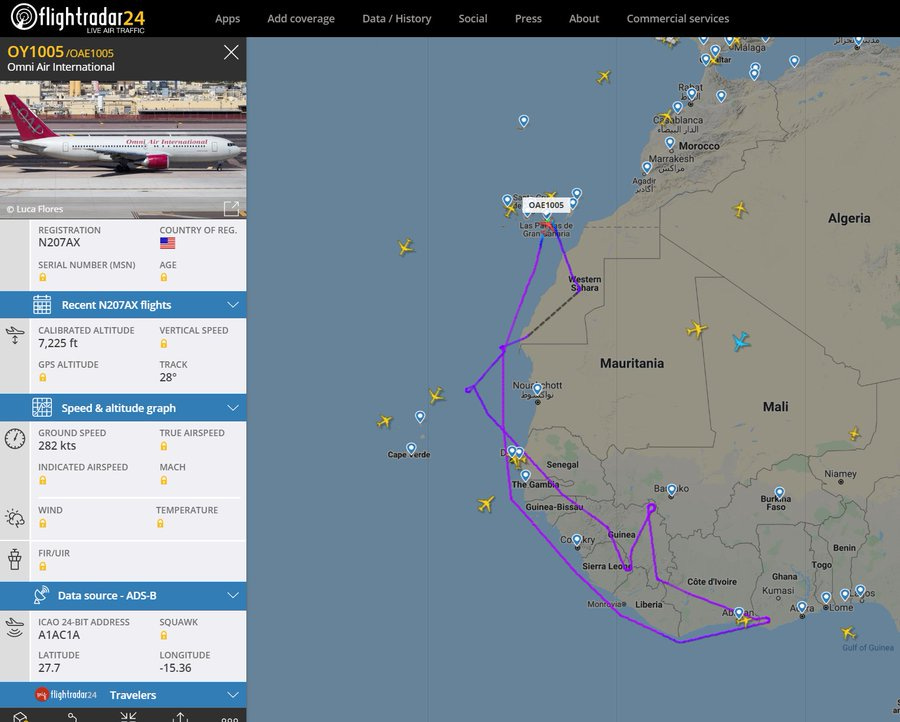Image resolution: width=900 pixels, height=722 pixels.
Task: Click the True Airspeed lock icon
Action: [x=164, y=446]
